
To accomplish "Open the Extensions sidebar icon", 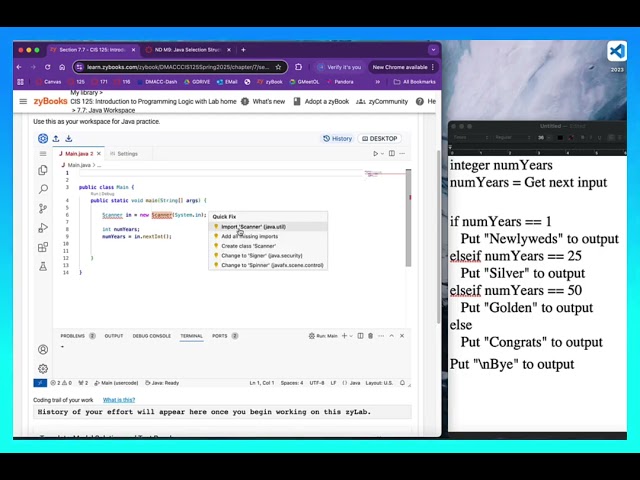I will [43, 247].
